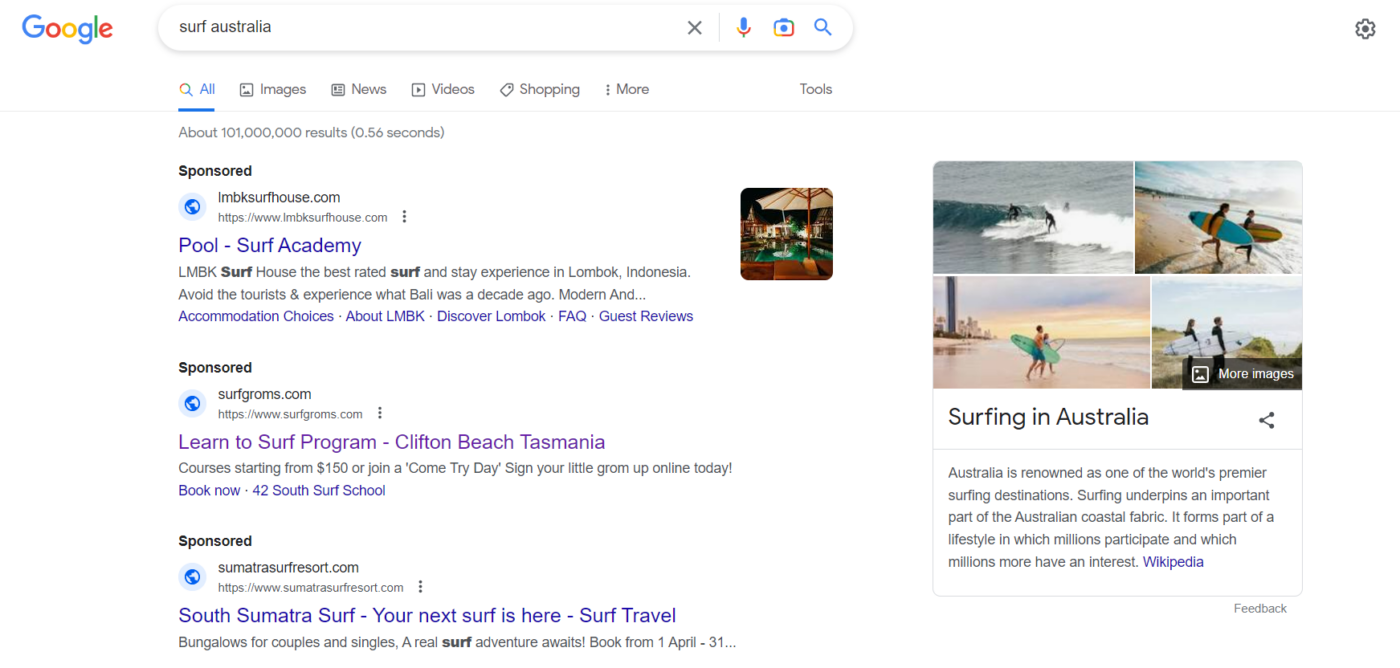Open the Pool - Surf Academy link
The width and height of the screenshot is (1400, 668).
click(x=270, y=245)
